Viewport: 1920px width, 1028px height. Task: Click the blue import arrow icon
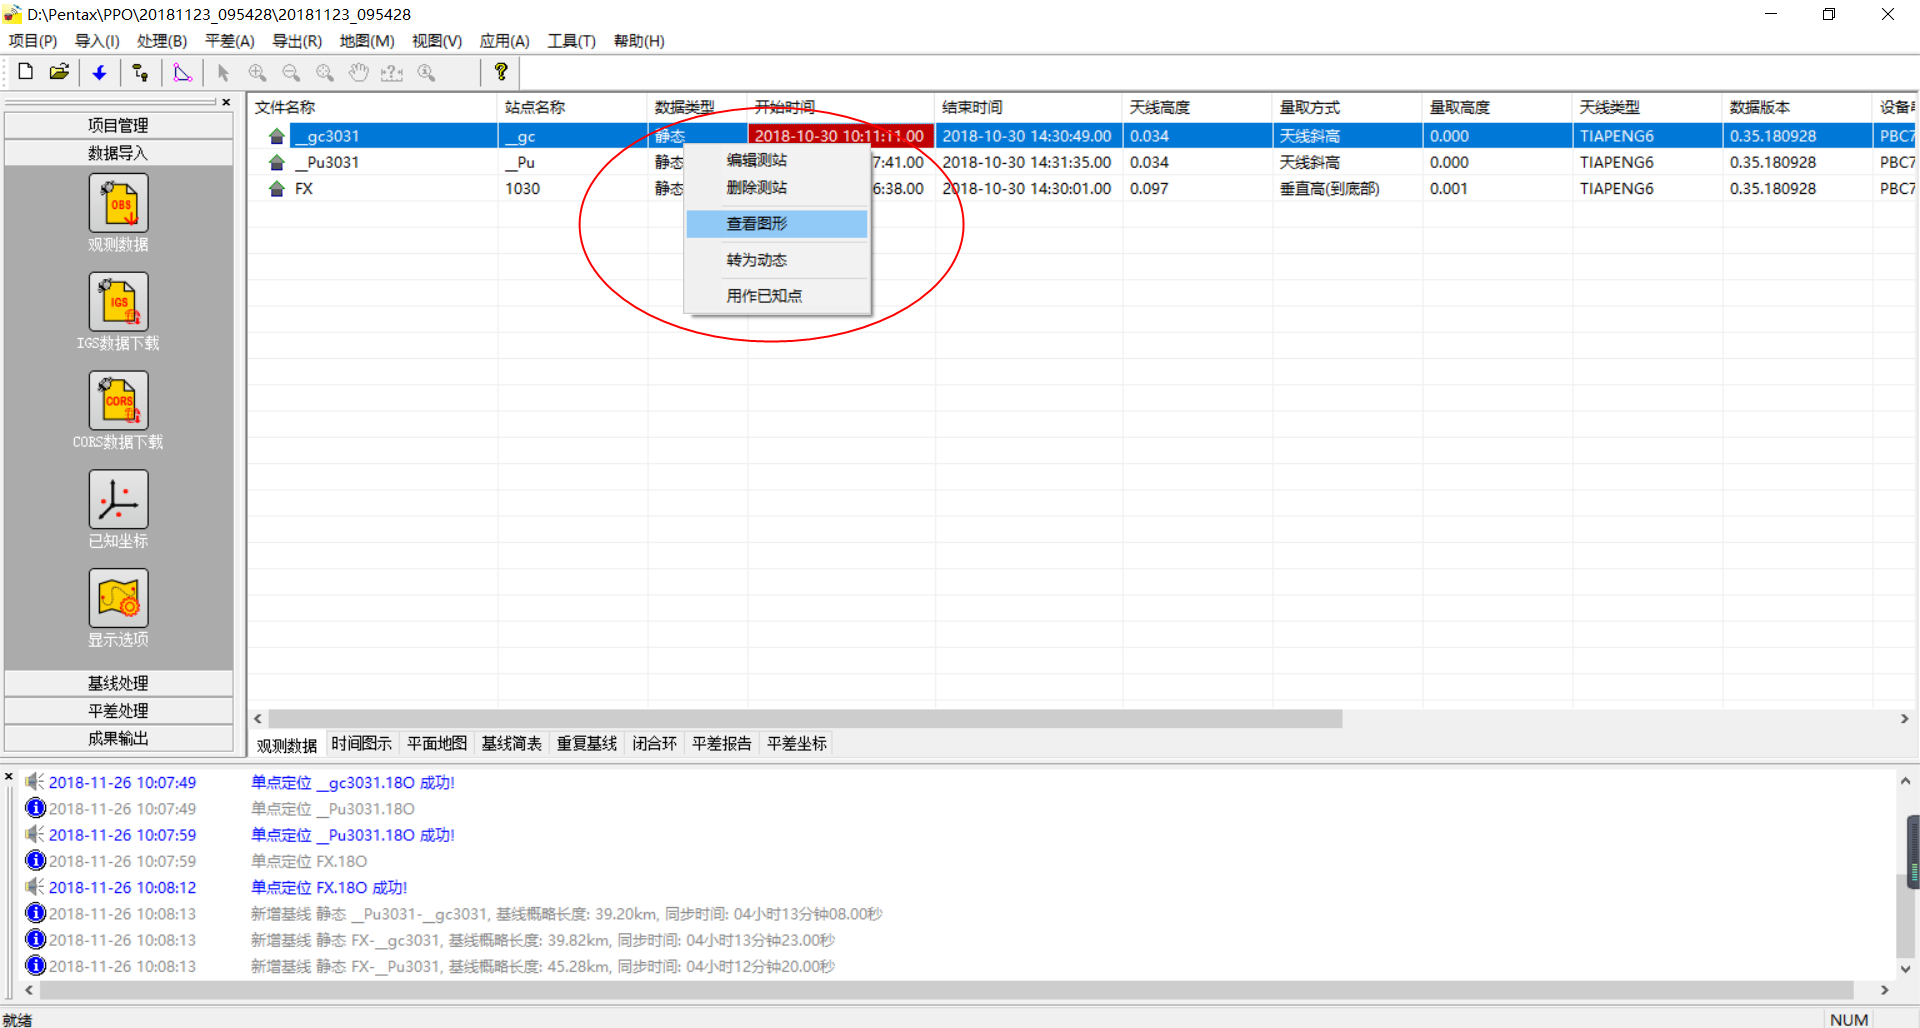(x=99, y=72)
